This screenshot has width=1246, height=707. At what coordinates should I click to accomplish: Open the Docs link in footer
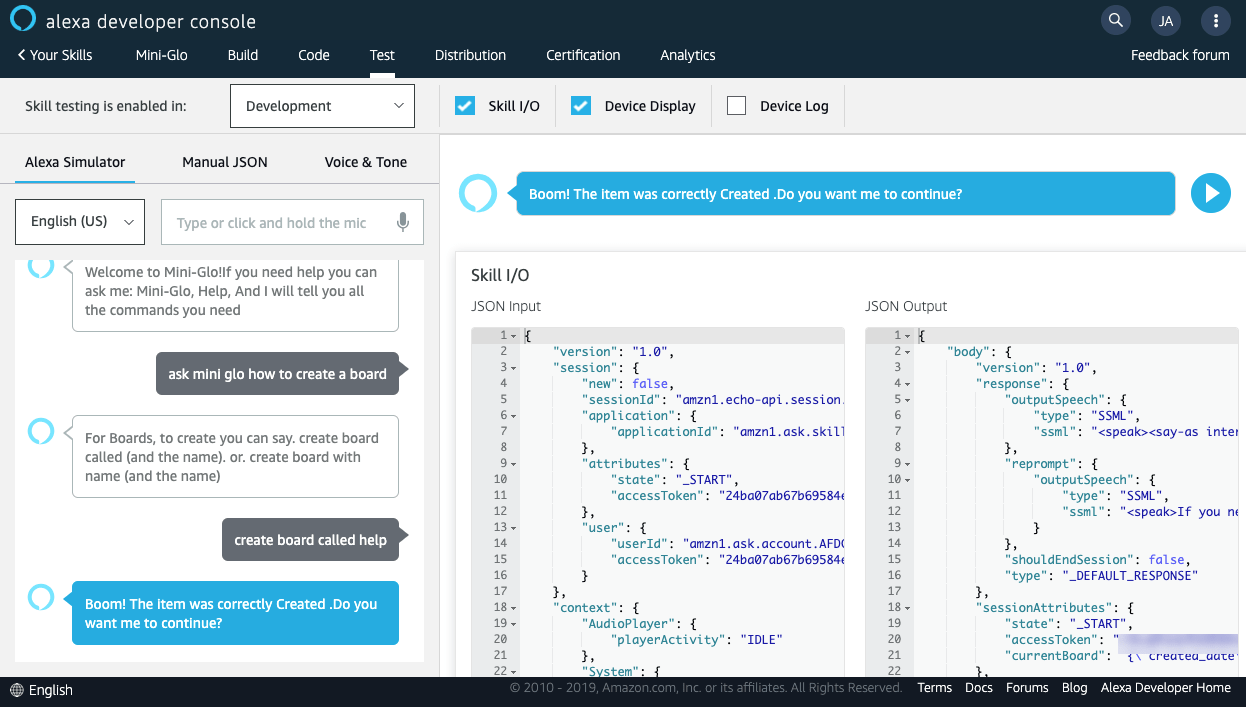click(979, 688)
